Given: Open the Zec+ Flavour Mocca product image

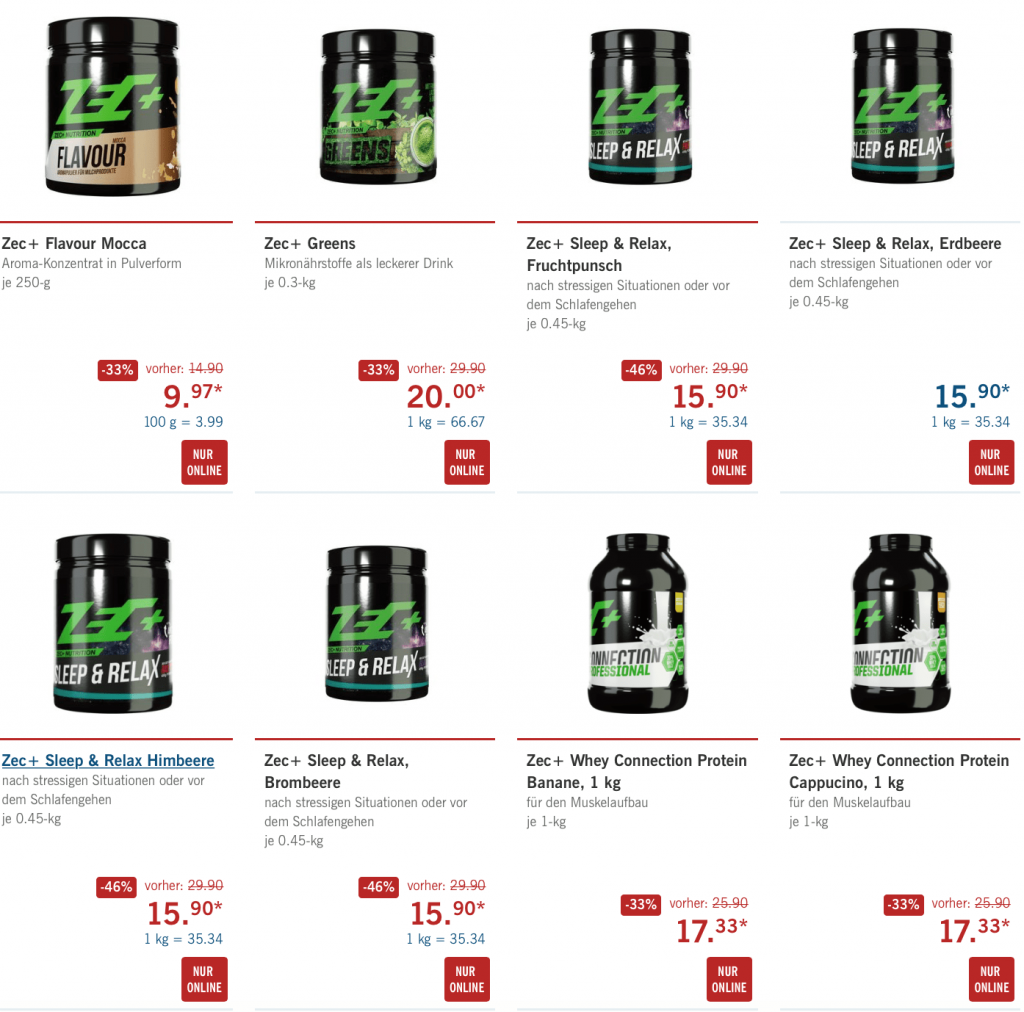Looking at the screenshot, I should click(x=112, y=106).
